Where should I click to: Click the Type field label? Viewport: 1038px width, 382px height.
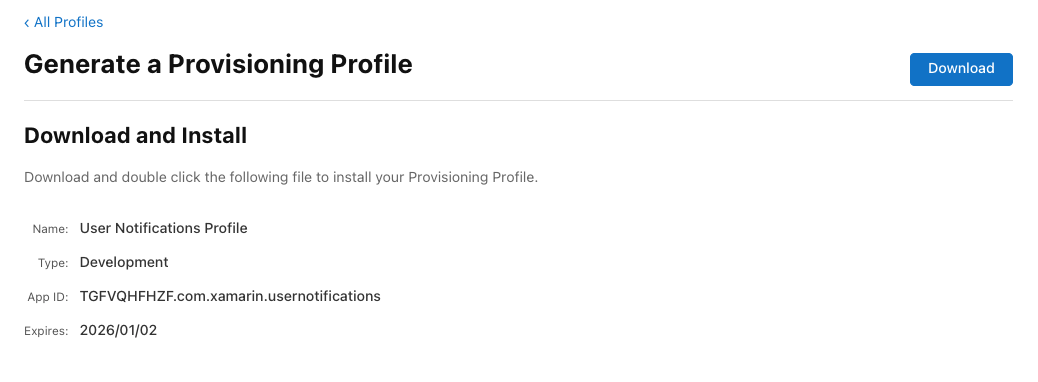coord(53,263)
